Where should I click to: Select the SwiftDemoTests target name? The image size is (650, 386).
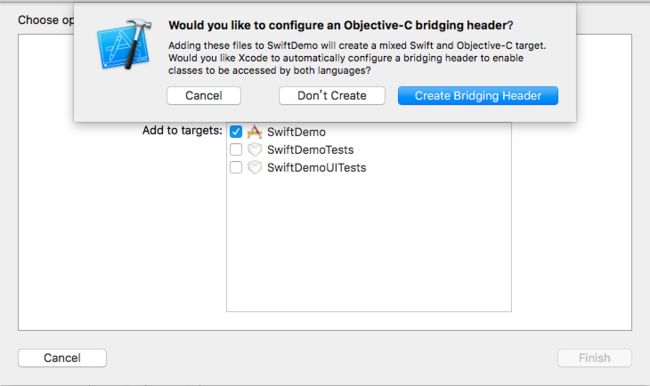click(x=310, y=150)
